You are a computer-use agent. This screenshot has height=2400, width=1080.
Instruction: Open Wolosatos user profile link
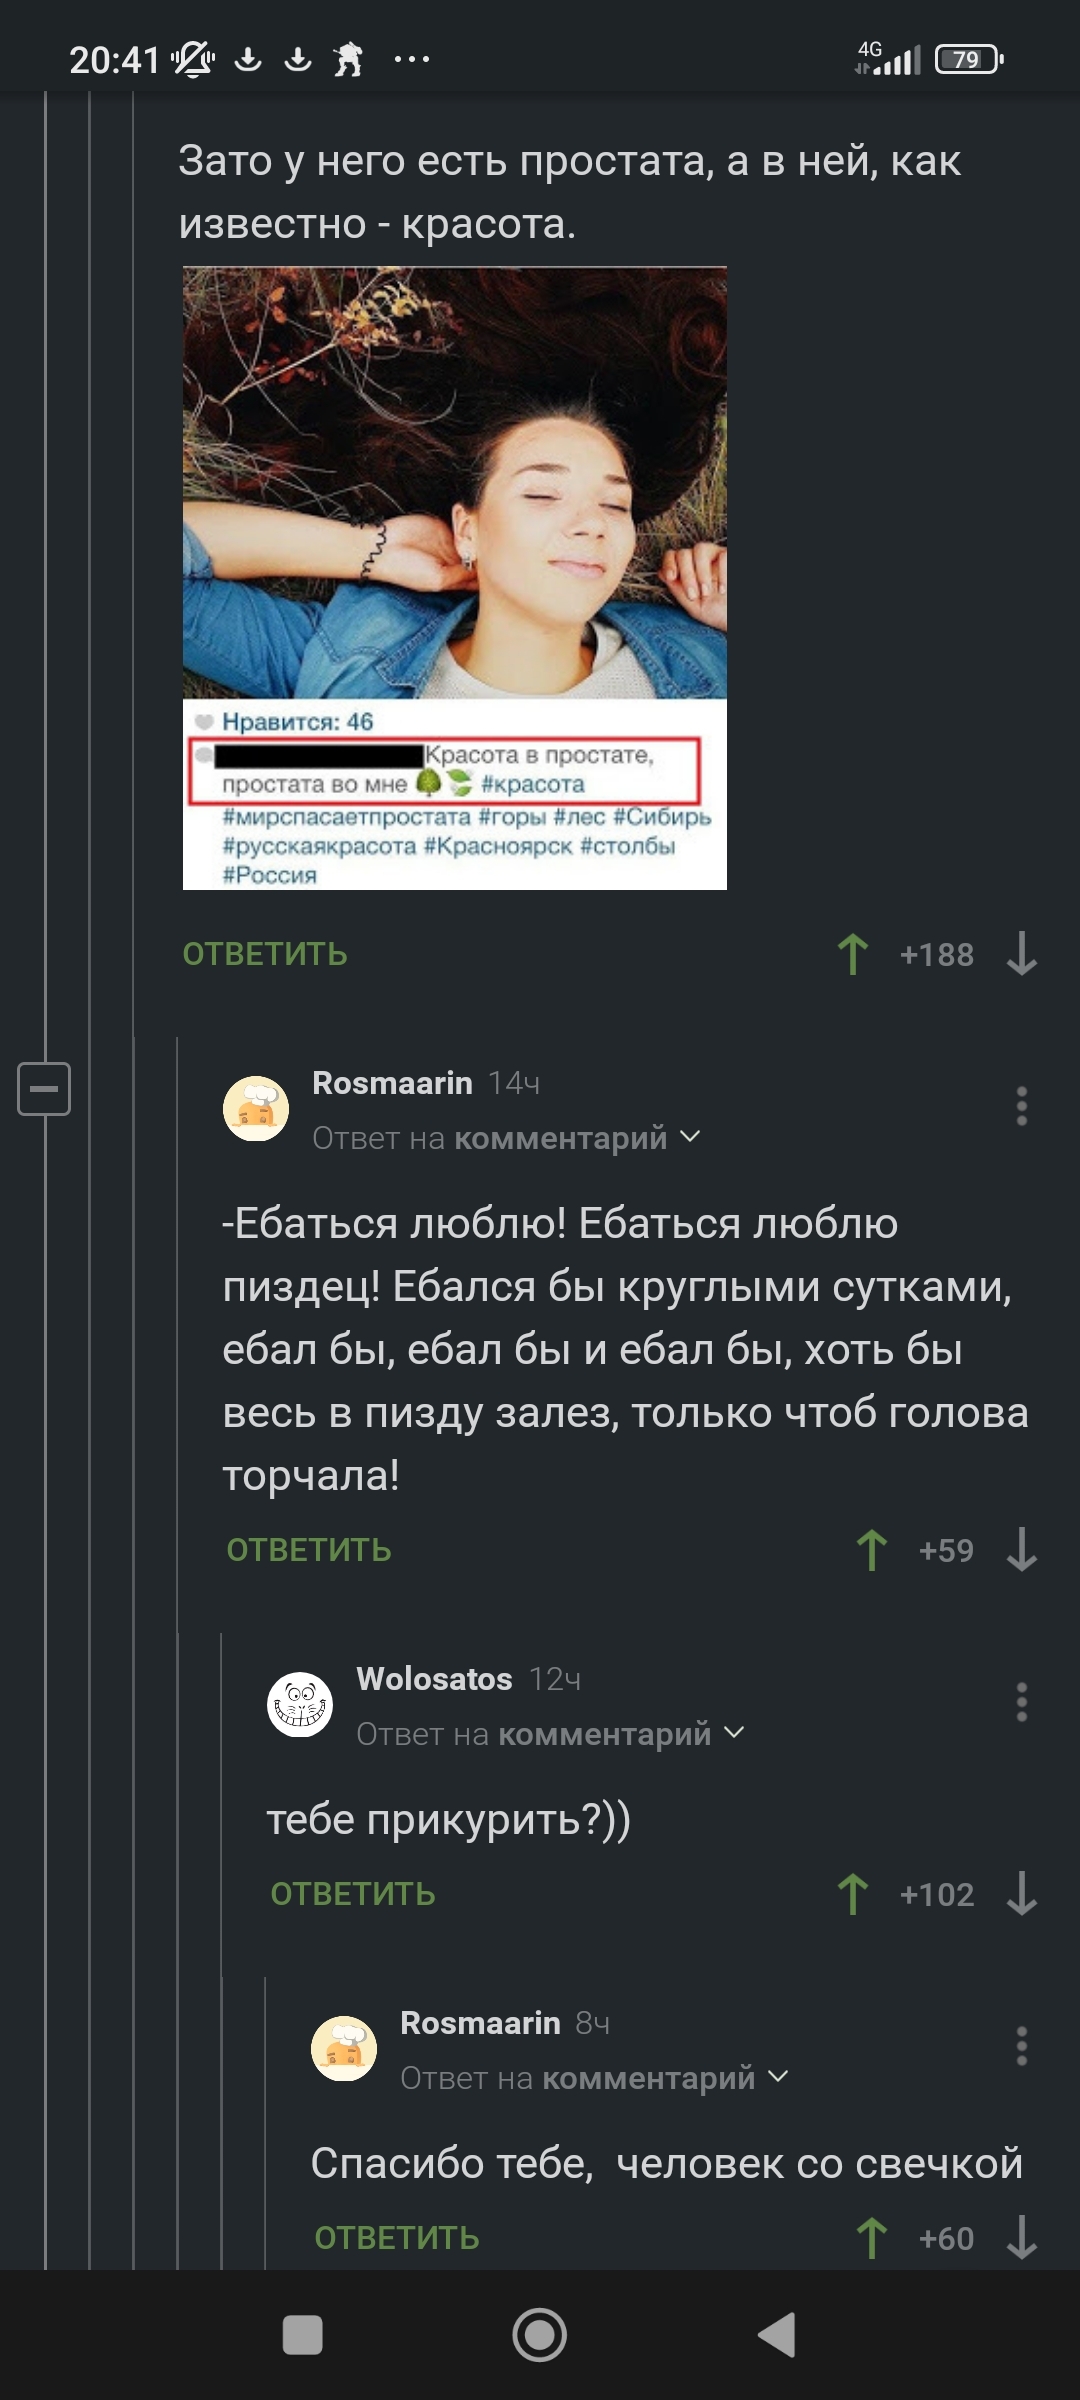click(434, 1679)
